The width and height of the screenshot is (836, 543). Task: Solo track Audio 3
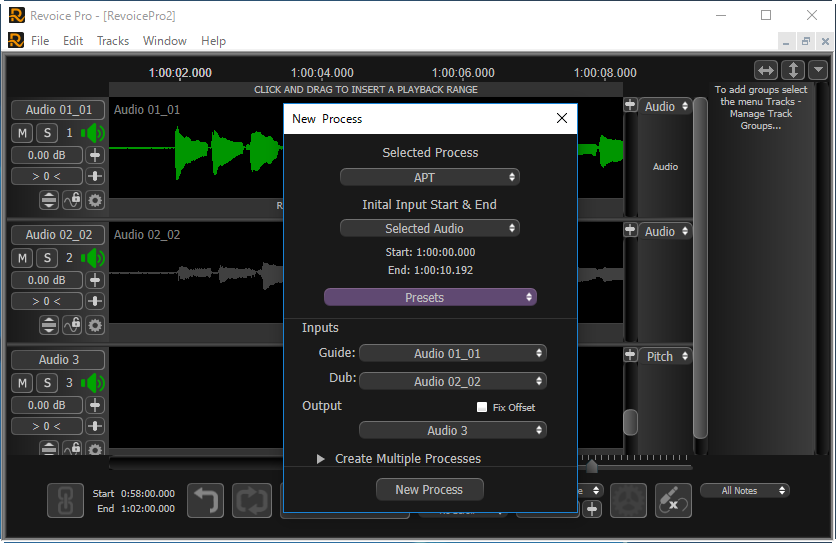point(47,383)
